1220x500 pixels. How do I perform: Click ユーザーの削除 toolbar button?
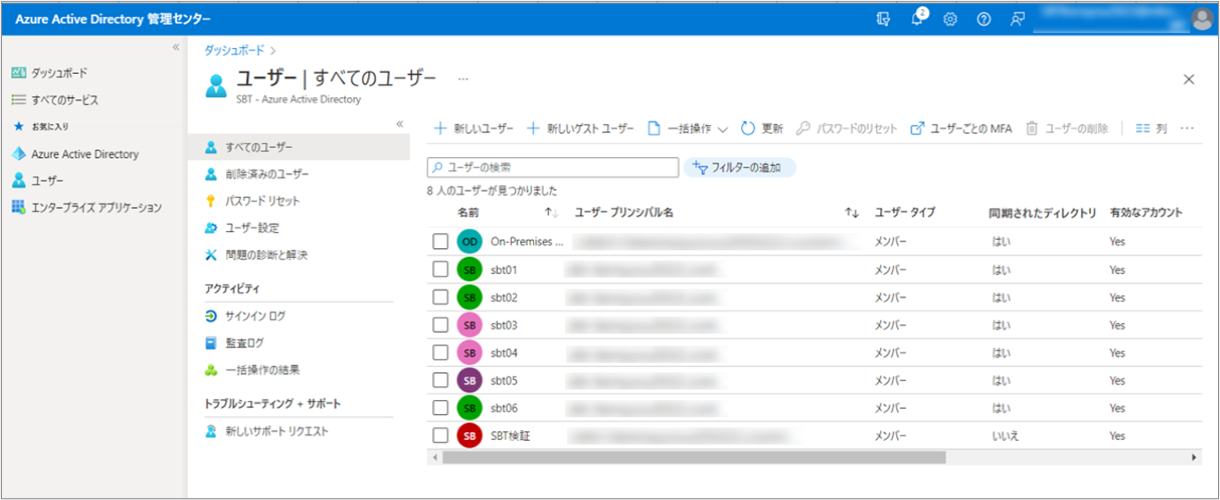(1067, 129)
